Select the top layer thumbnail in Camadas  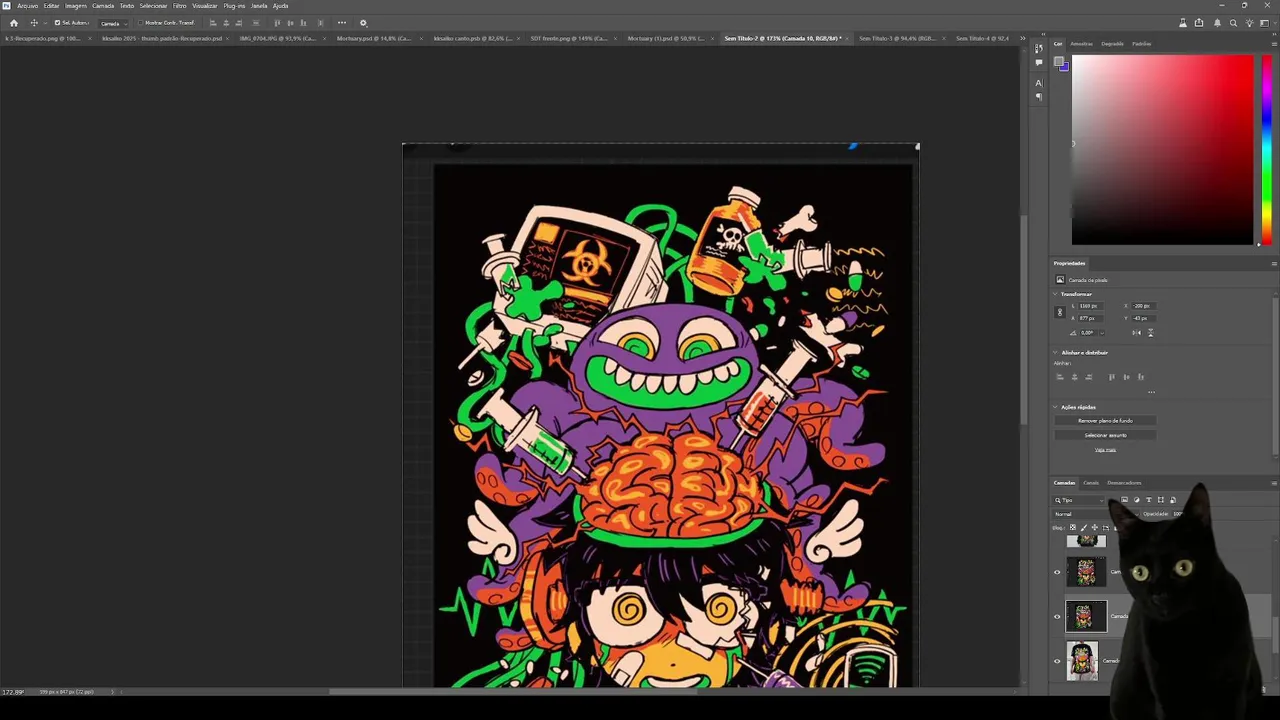(x=1086, y=541)
